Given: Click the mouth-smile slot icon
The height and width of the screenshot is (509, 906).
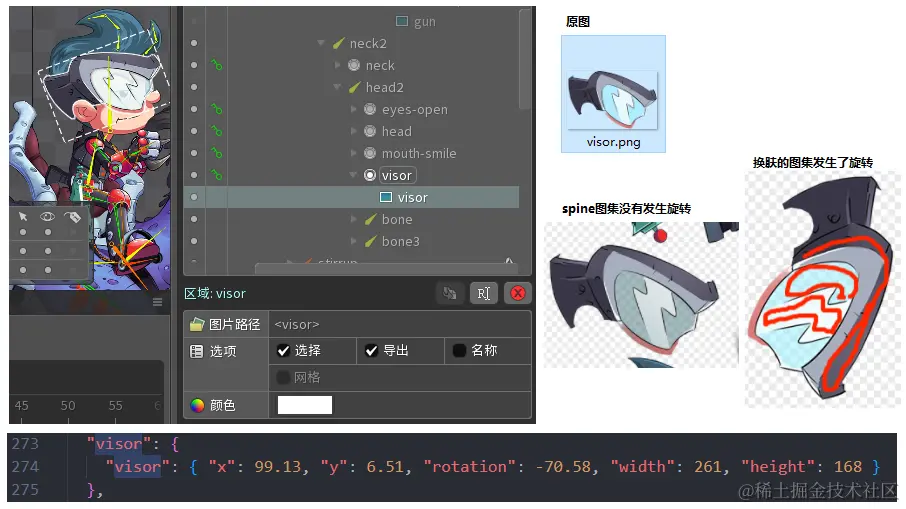Looking at the screenshot, I should (x=370, y=153).
